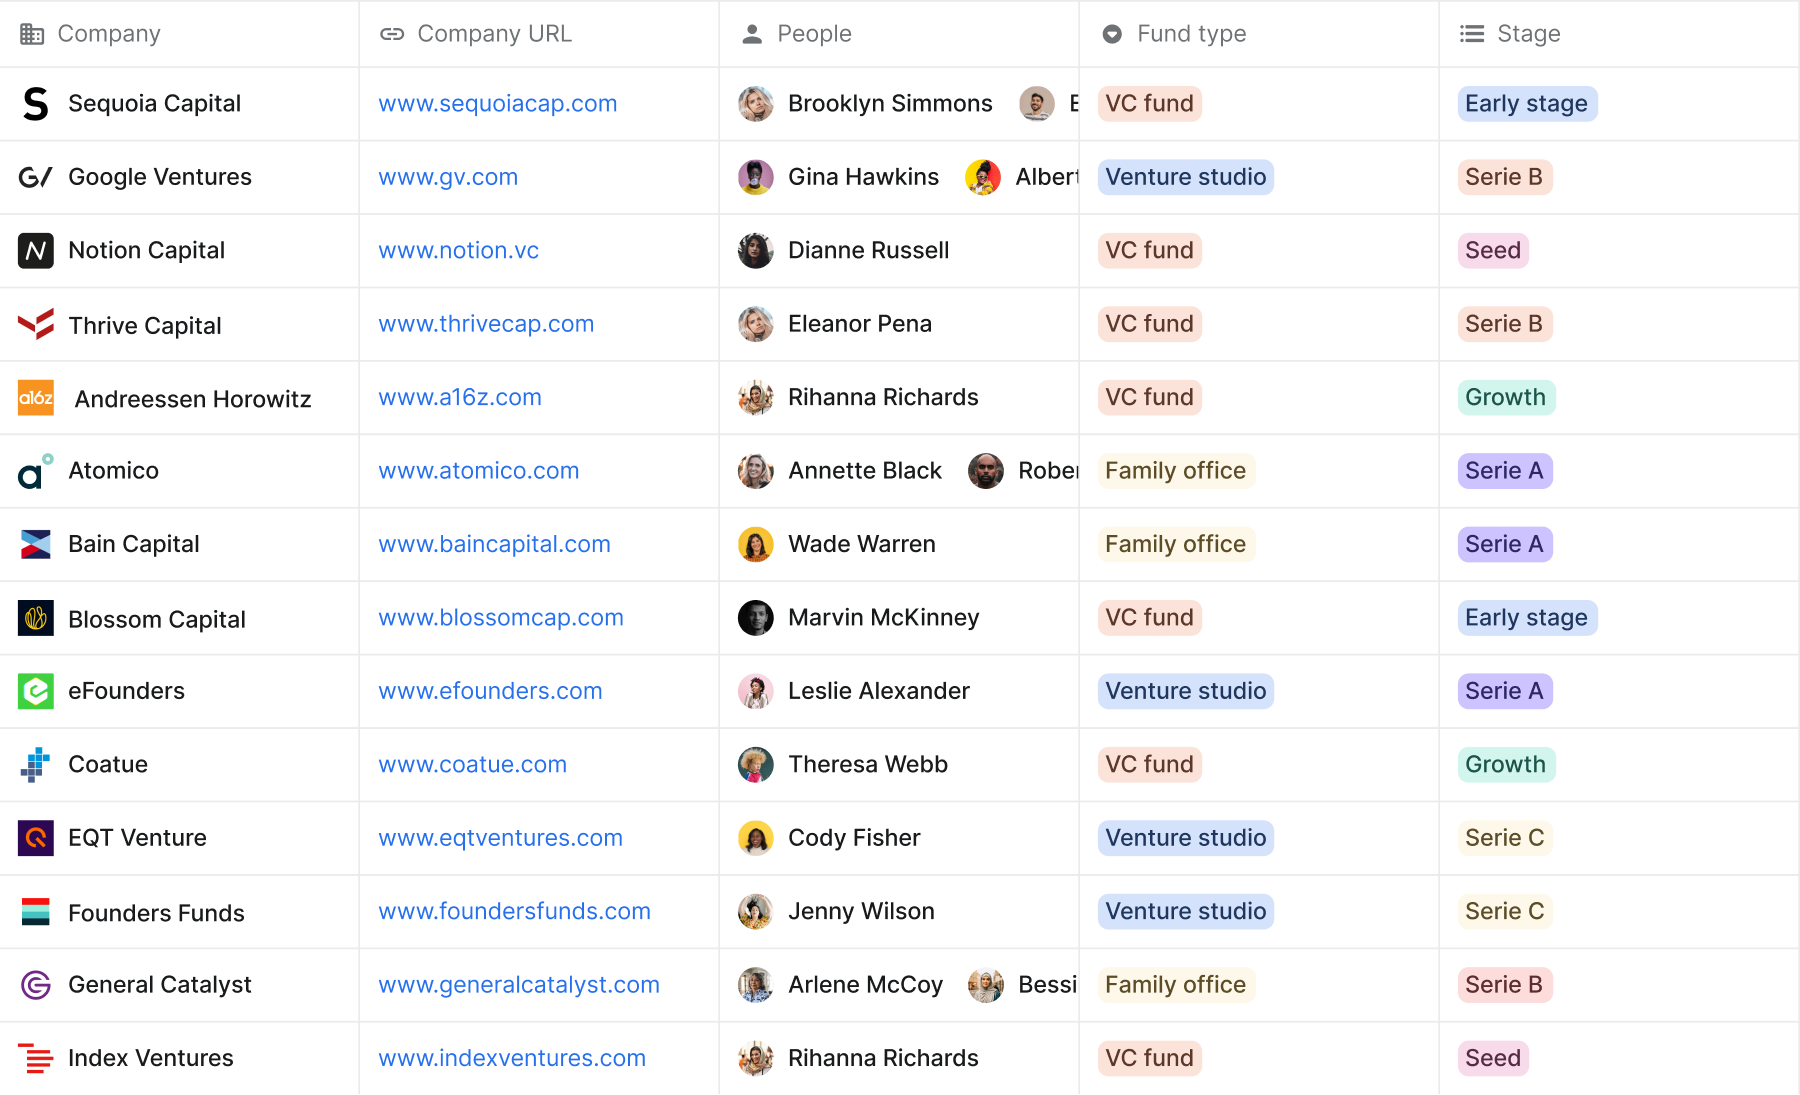Click the Google Ventures logo icon

coord(36,177)
